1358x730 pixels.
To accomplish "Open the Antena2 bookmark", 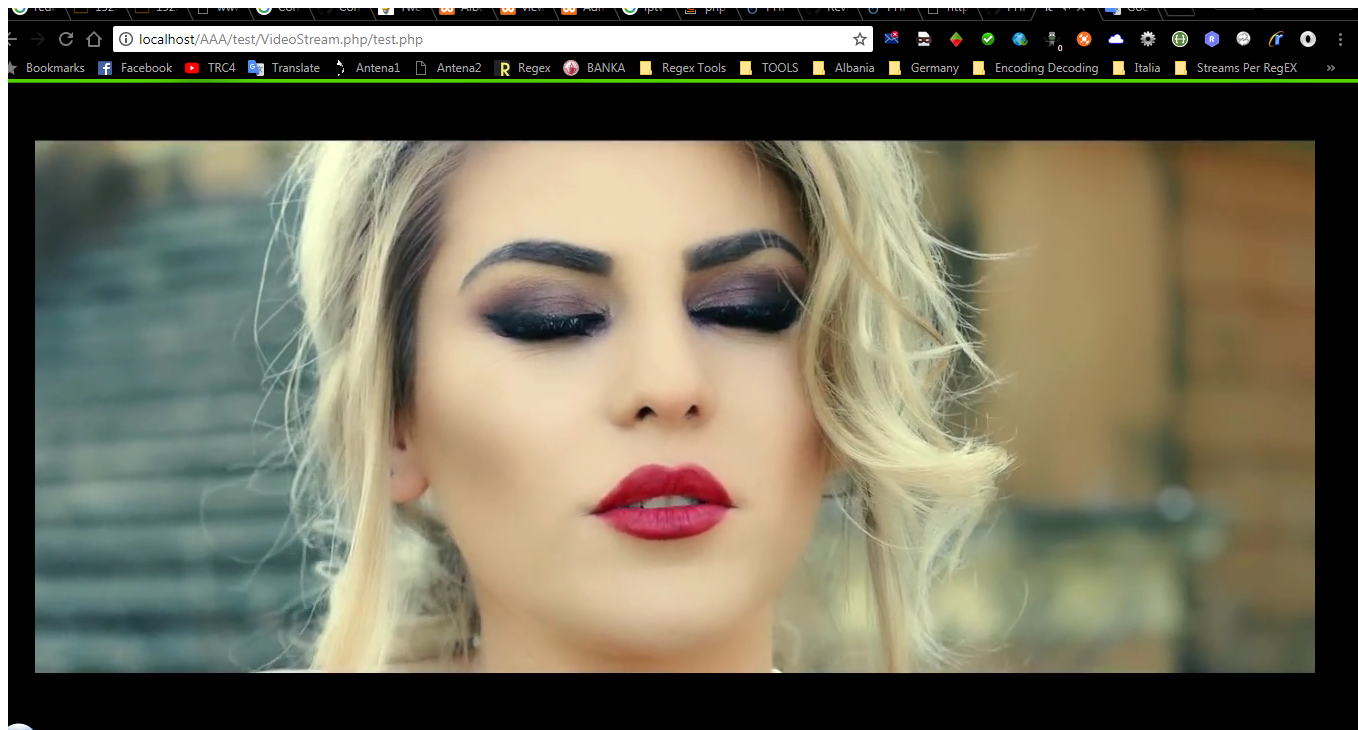I will point(448,68).
